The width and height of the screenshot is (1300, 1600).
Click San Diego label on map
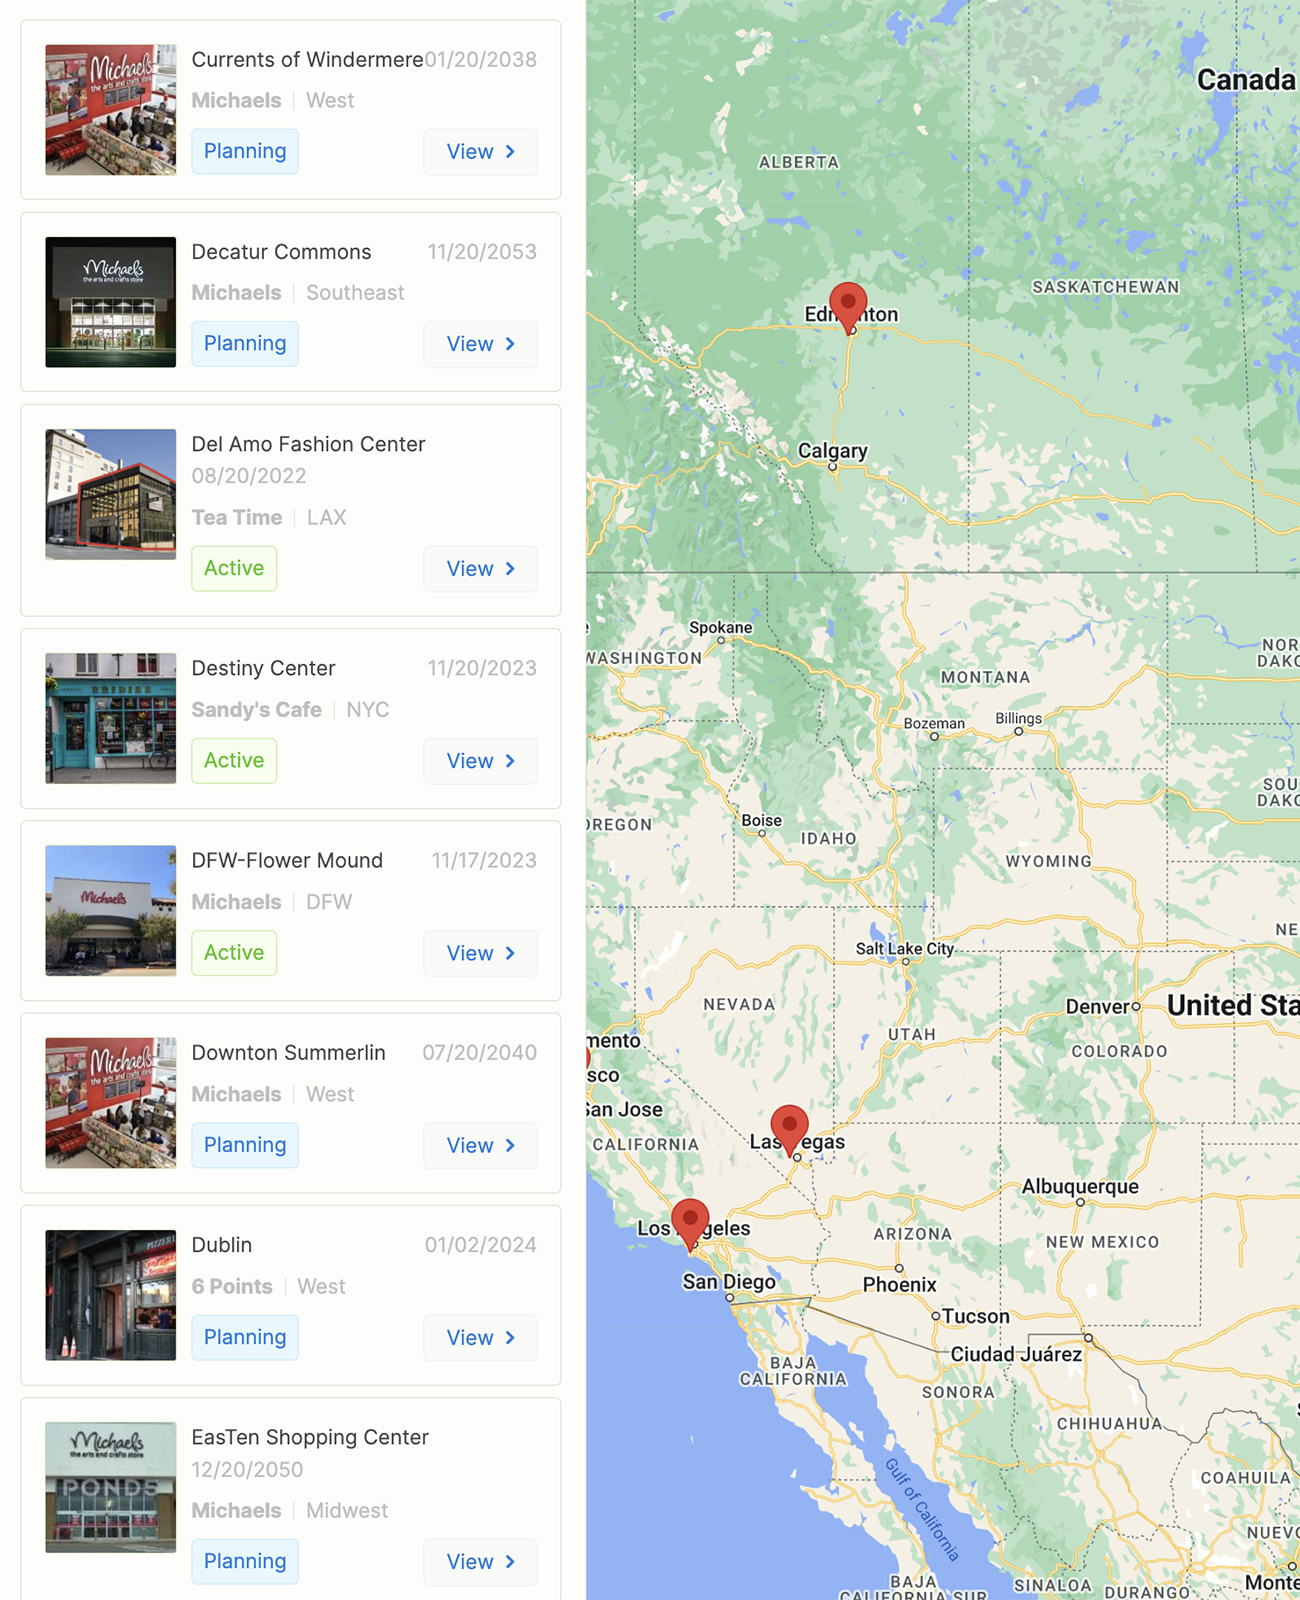pos(729,1282)
